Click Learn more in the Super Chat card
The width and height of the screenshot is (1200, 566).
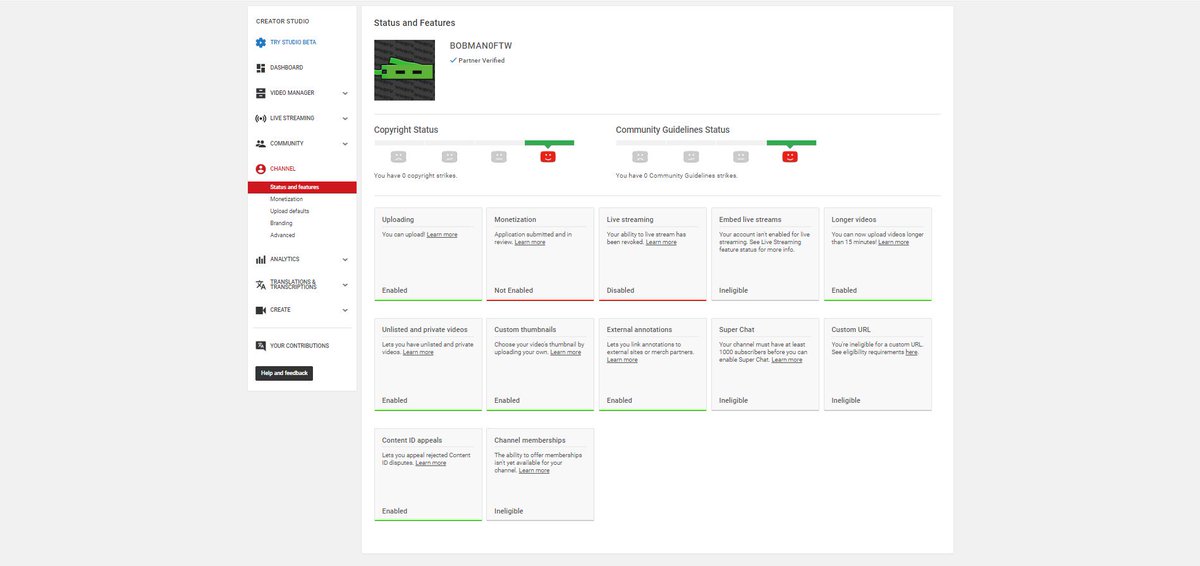[x=787, y=359]
